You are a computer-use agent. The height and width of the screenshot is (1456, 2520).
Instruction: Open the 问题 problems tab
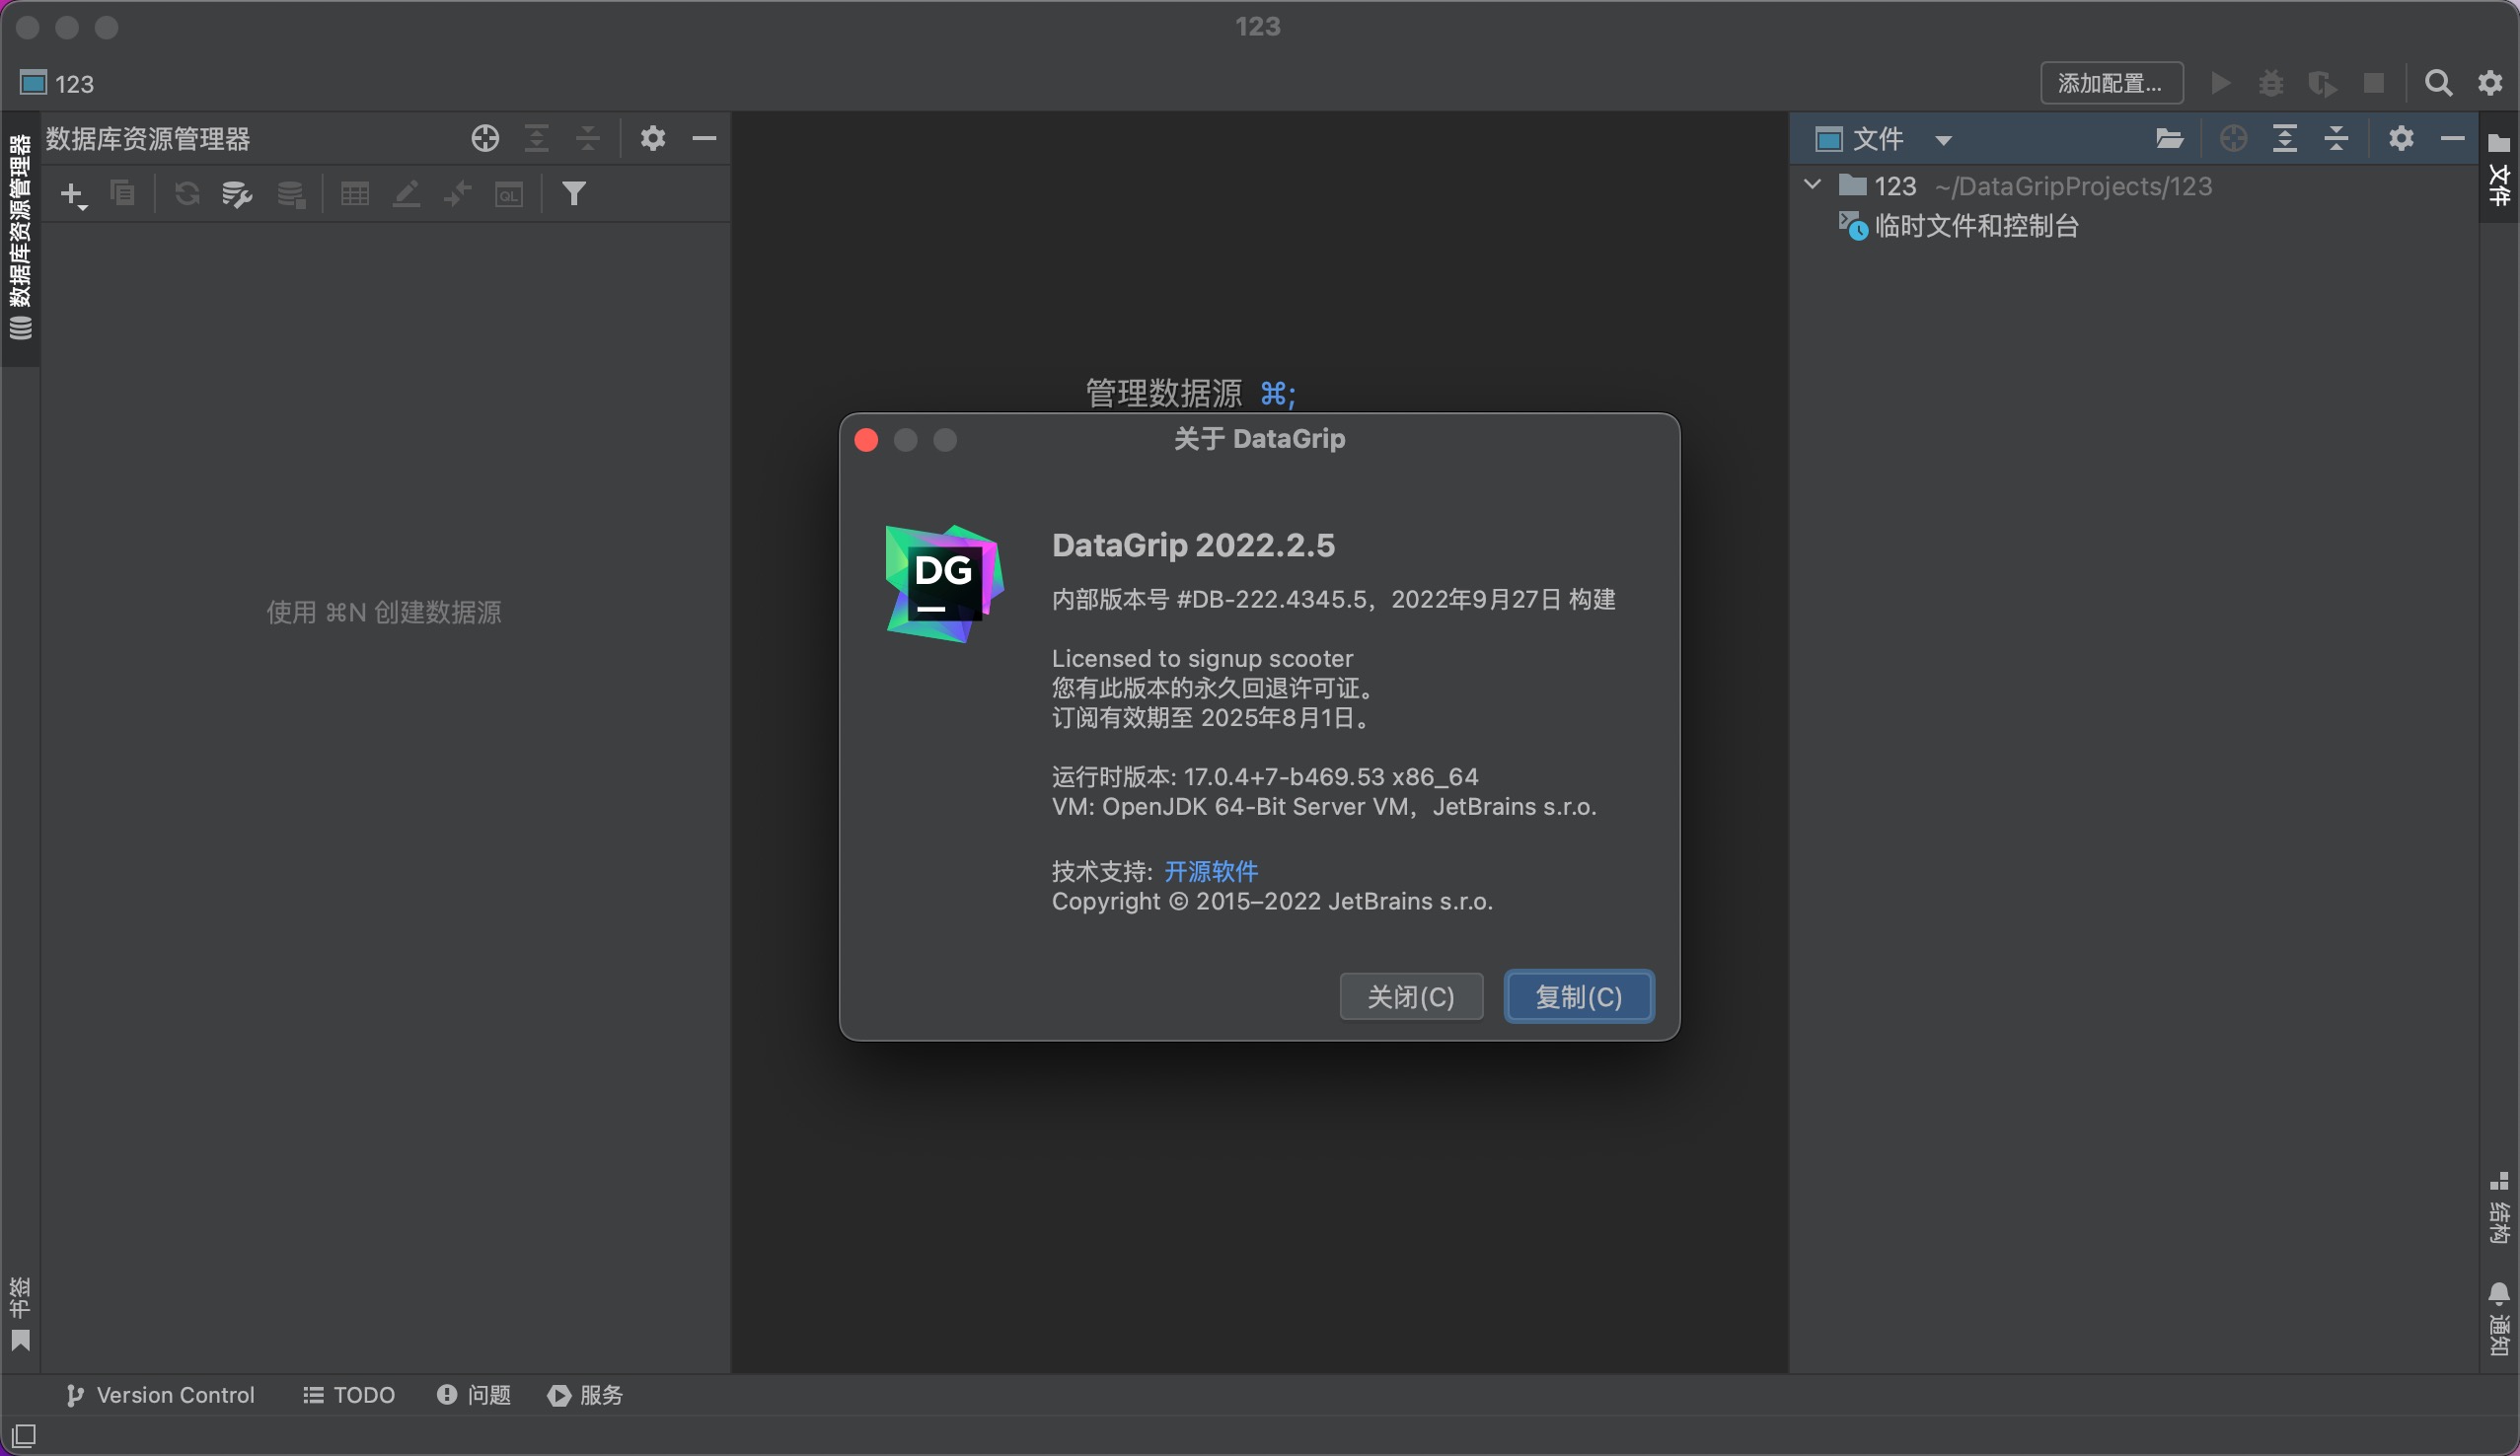[x=474, y=1395]
